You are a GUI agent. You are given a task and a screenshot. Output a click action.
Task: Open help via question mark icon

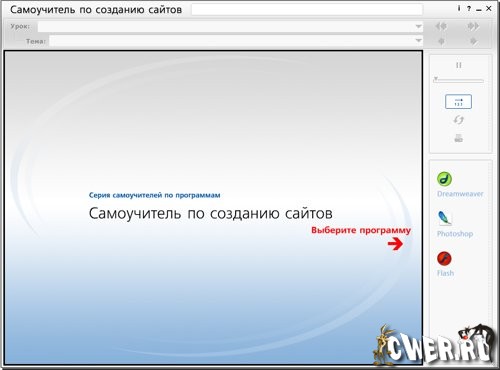click(x=469, y=9)
